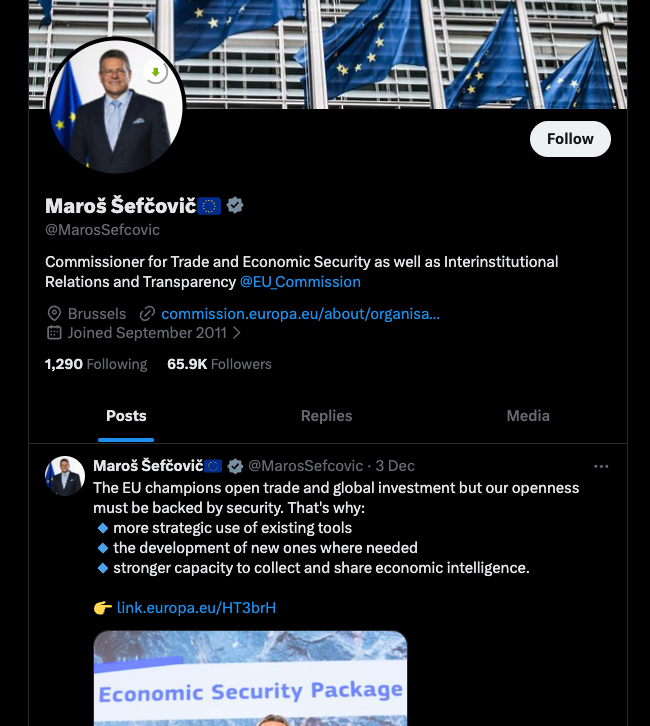Viewport: 650px width, 726px height.
Task: Click the Follow button
Action: pyautogui.click(x=570, y=139)
